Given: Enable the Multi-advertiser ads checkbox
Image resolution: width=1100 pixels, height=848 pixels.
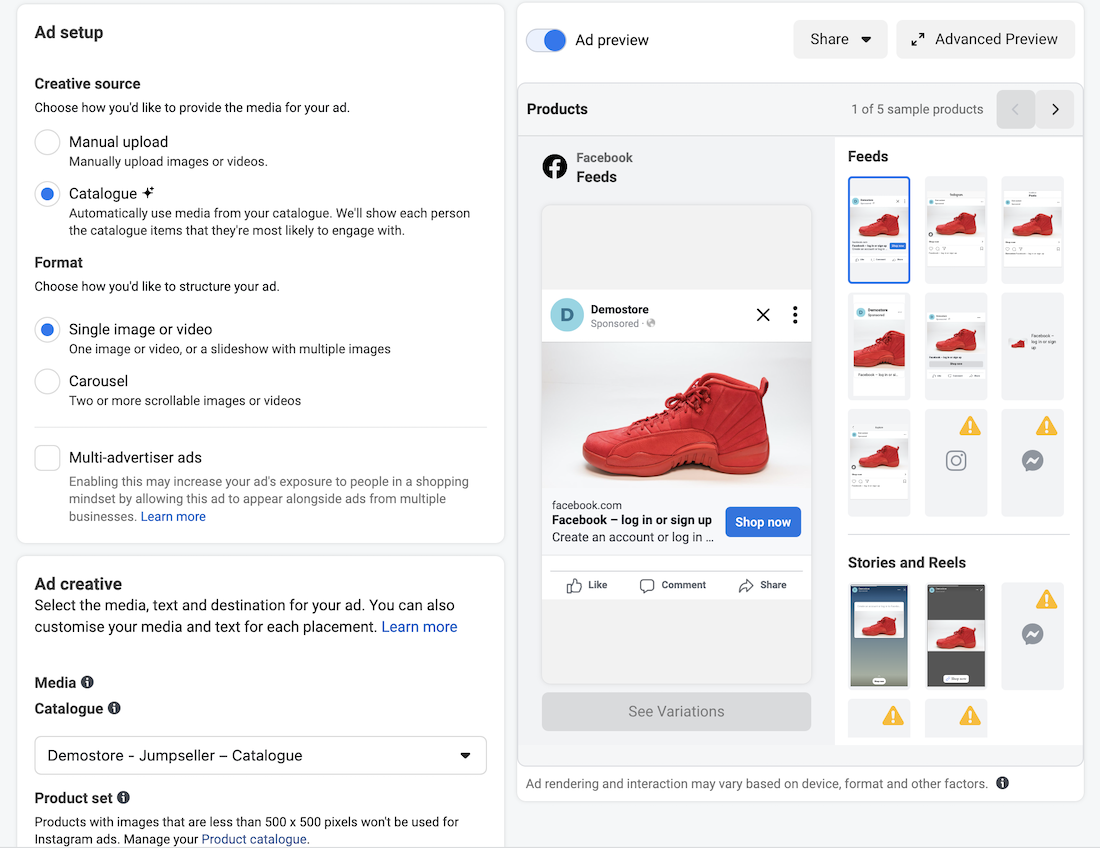Looking at the screenshot, I should [47, 458].
